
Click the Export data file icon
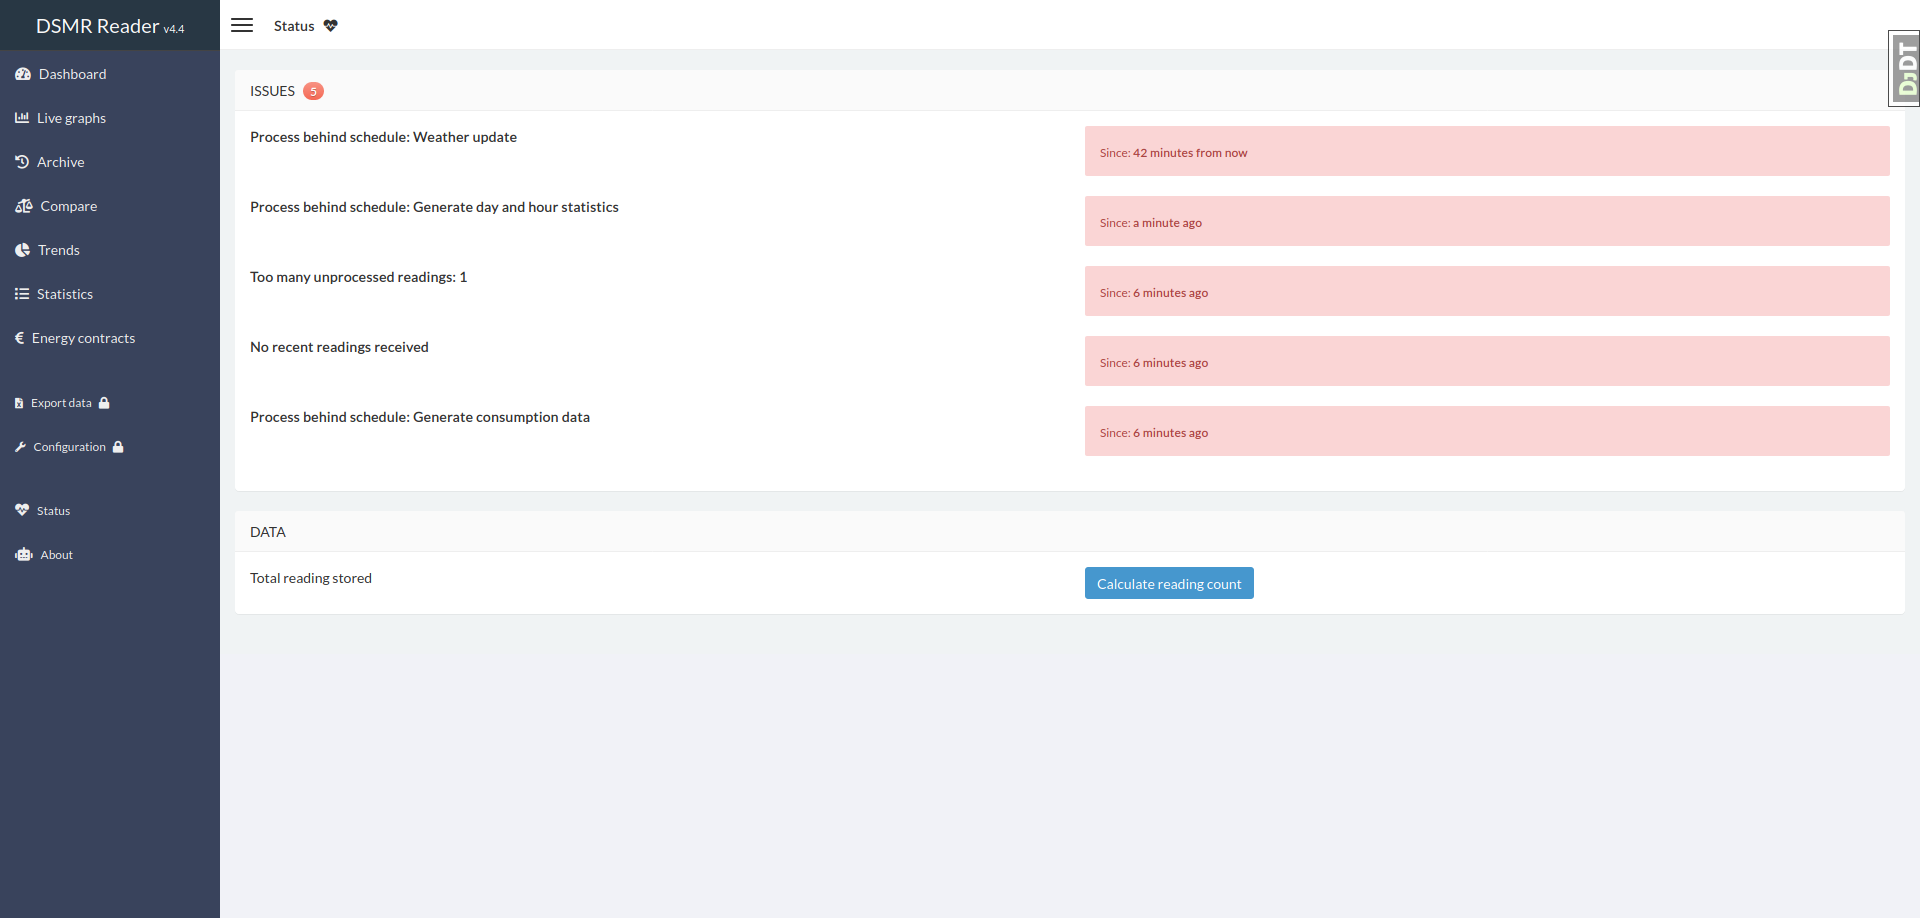click(x=19, y=403)
